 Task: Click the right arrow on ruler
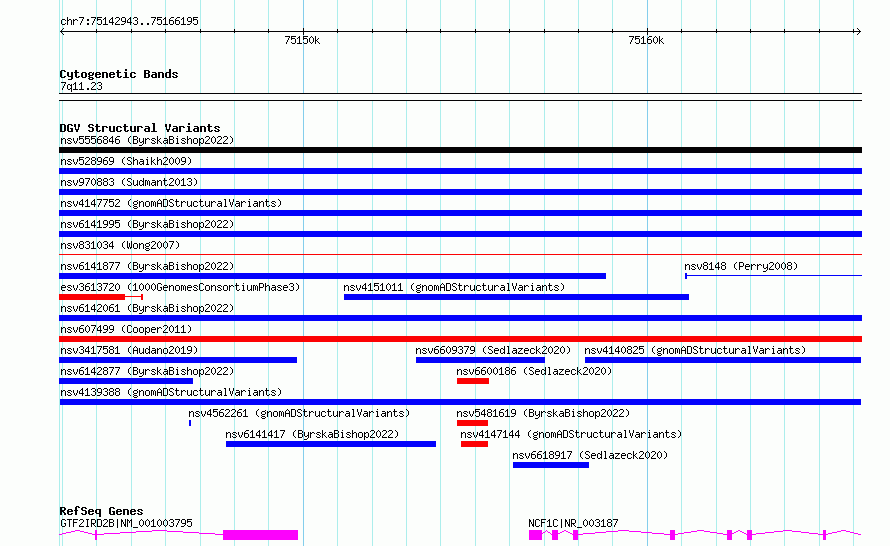[858, 31]
